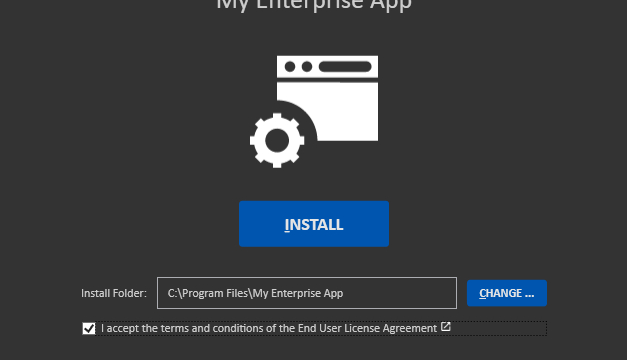Viewport: 627px width, 360px height.
Task: Click the pill-shaped bar in the logo window
Action: click(345, 67)
